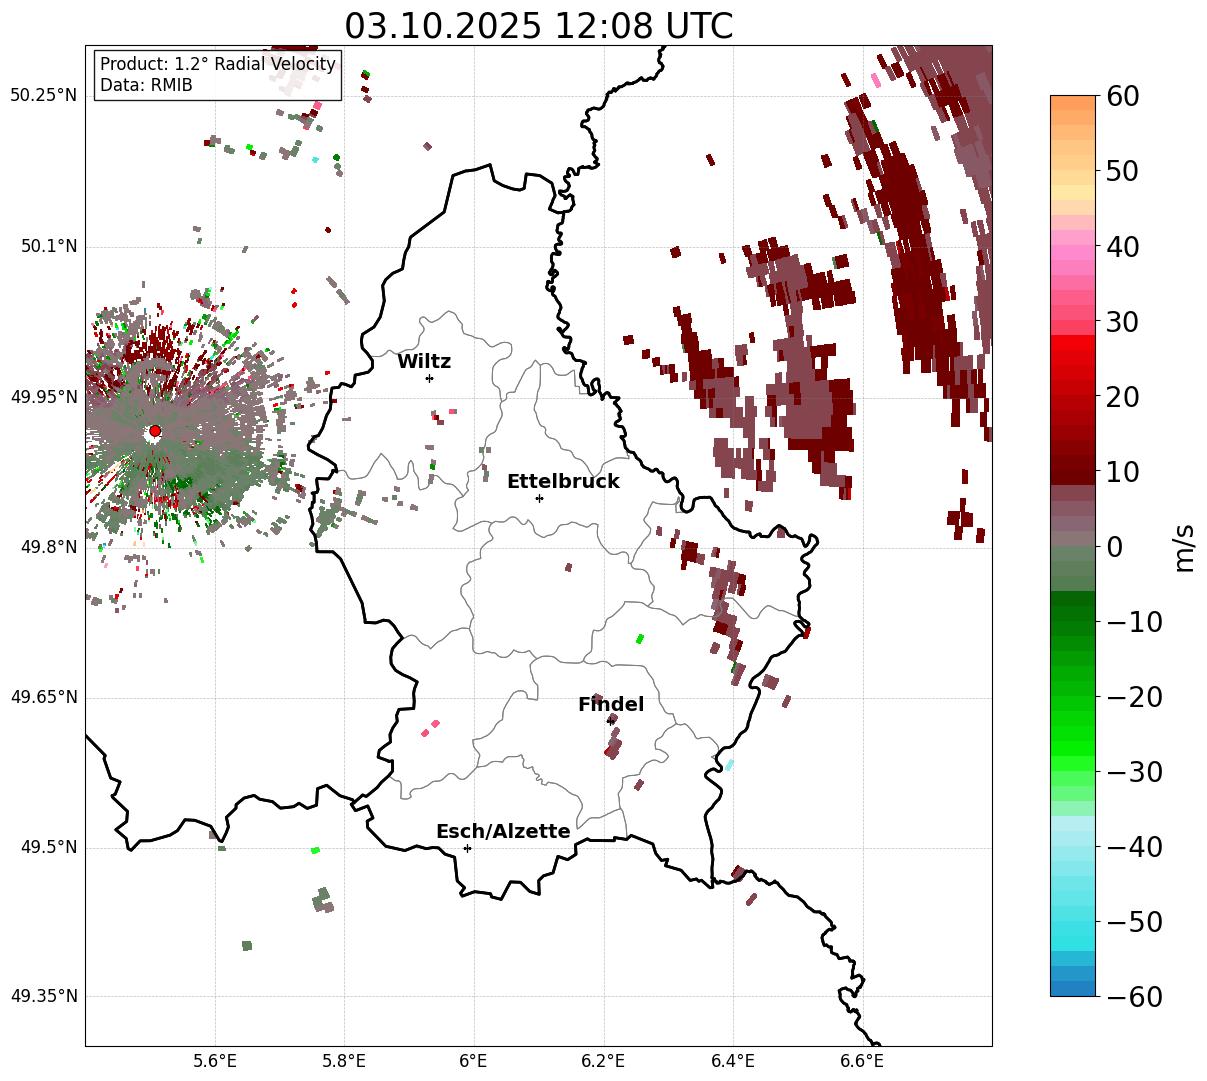
Task: Click the 5.6°E longitude tick label
Action: click(215, 1061)
